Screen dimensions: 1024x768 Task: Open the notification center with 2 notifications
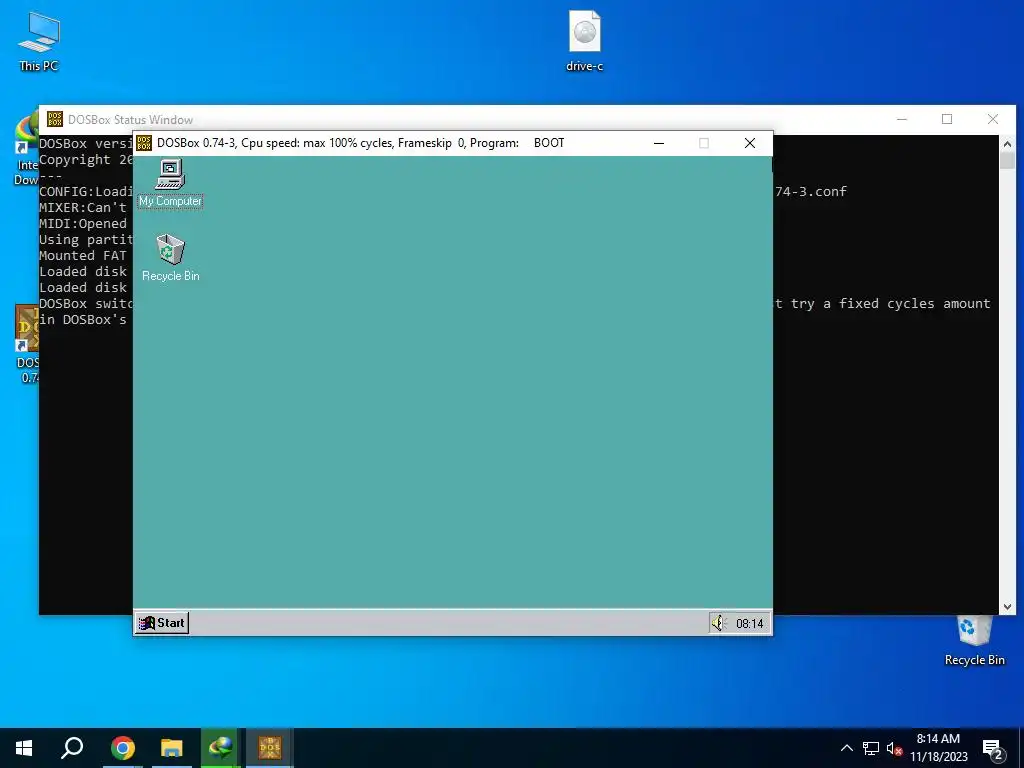coord(992,750)
